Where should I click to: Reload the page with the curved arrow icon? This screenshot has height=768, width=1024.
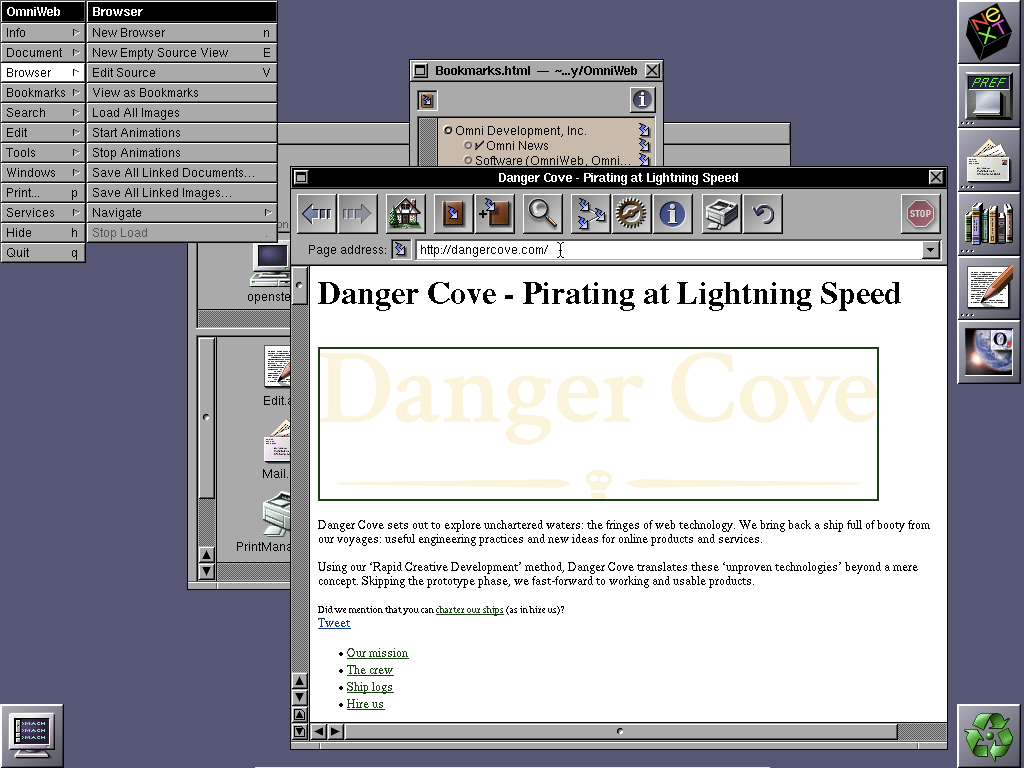[762, 214]
